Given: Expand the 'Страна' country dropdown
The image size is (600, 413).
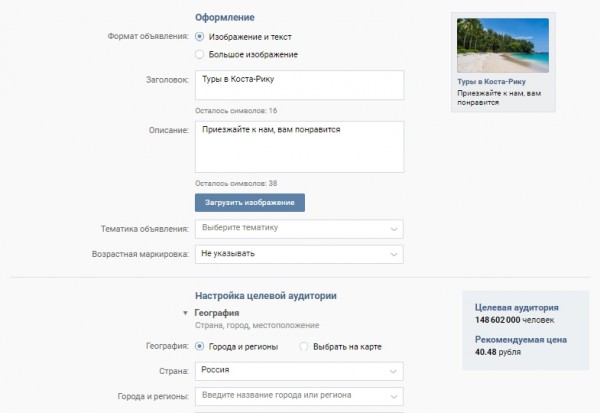Looking at the screenshot, I should click(299, 372).
